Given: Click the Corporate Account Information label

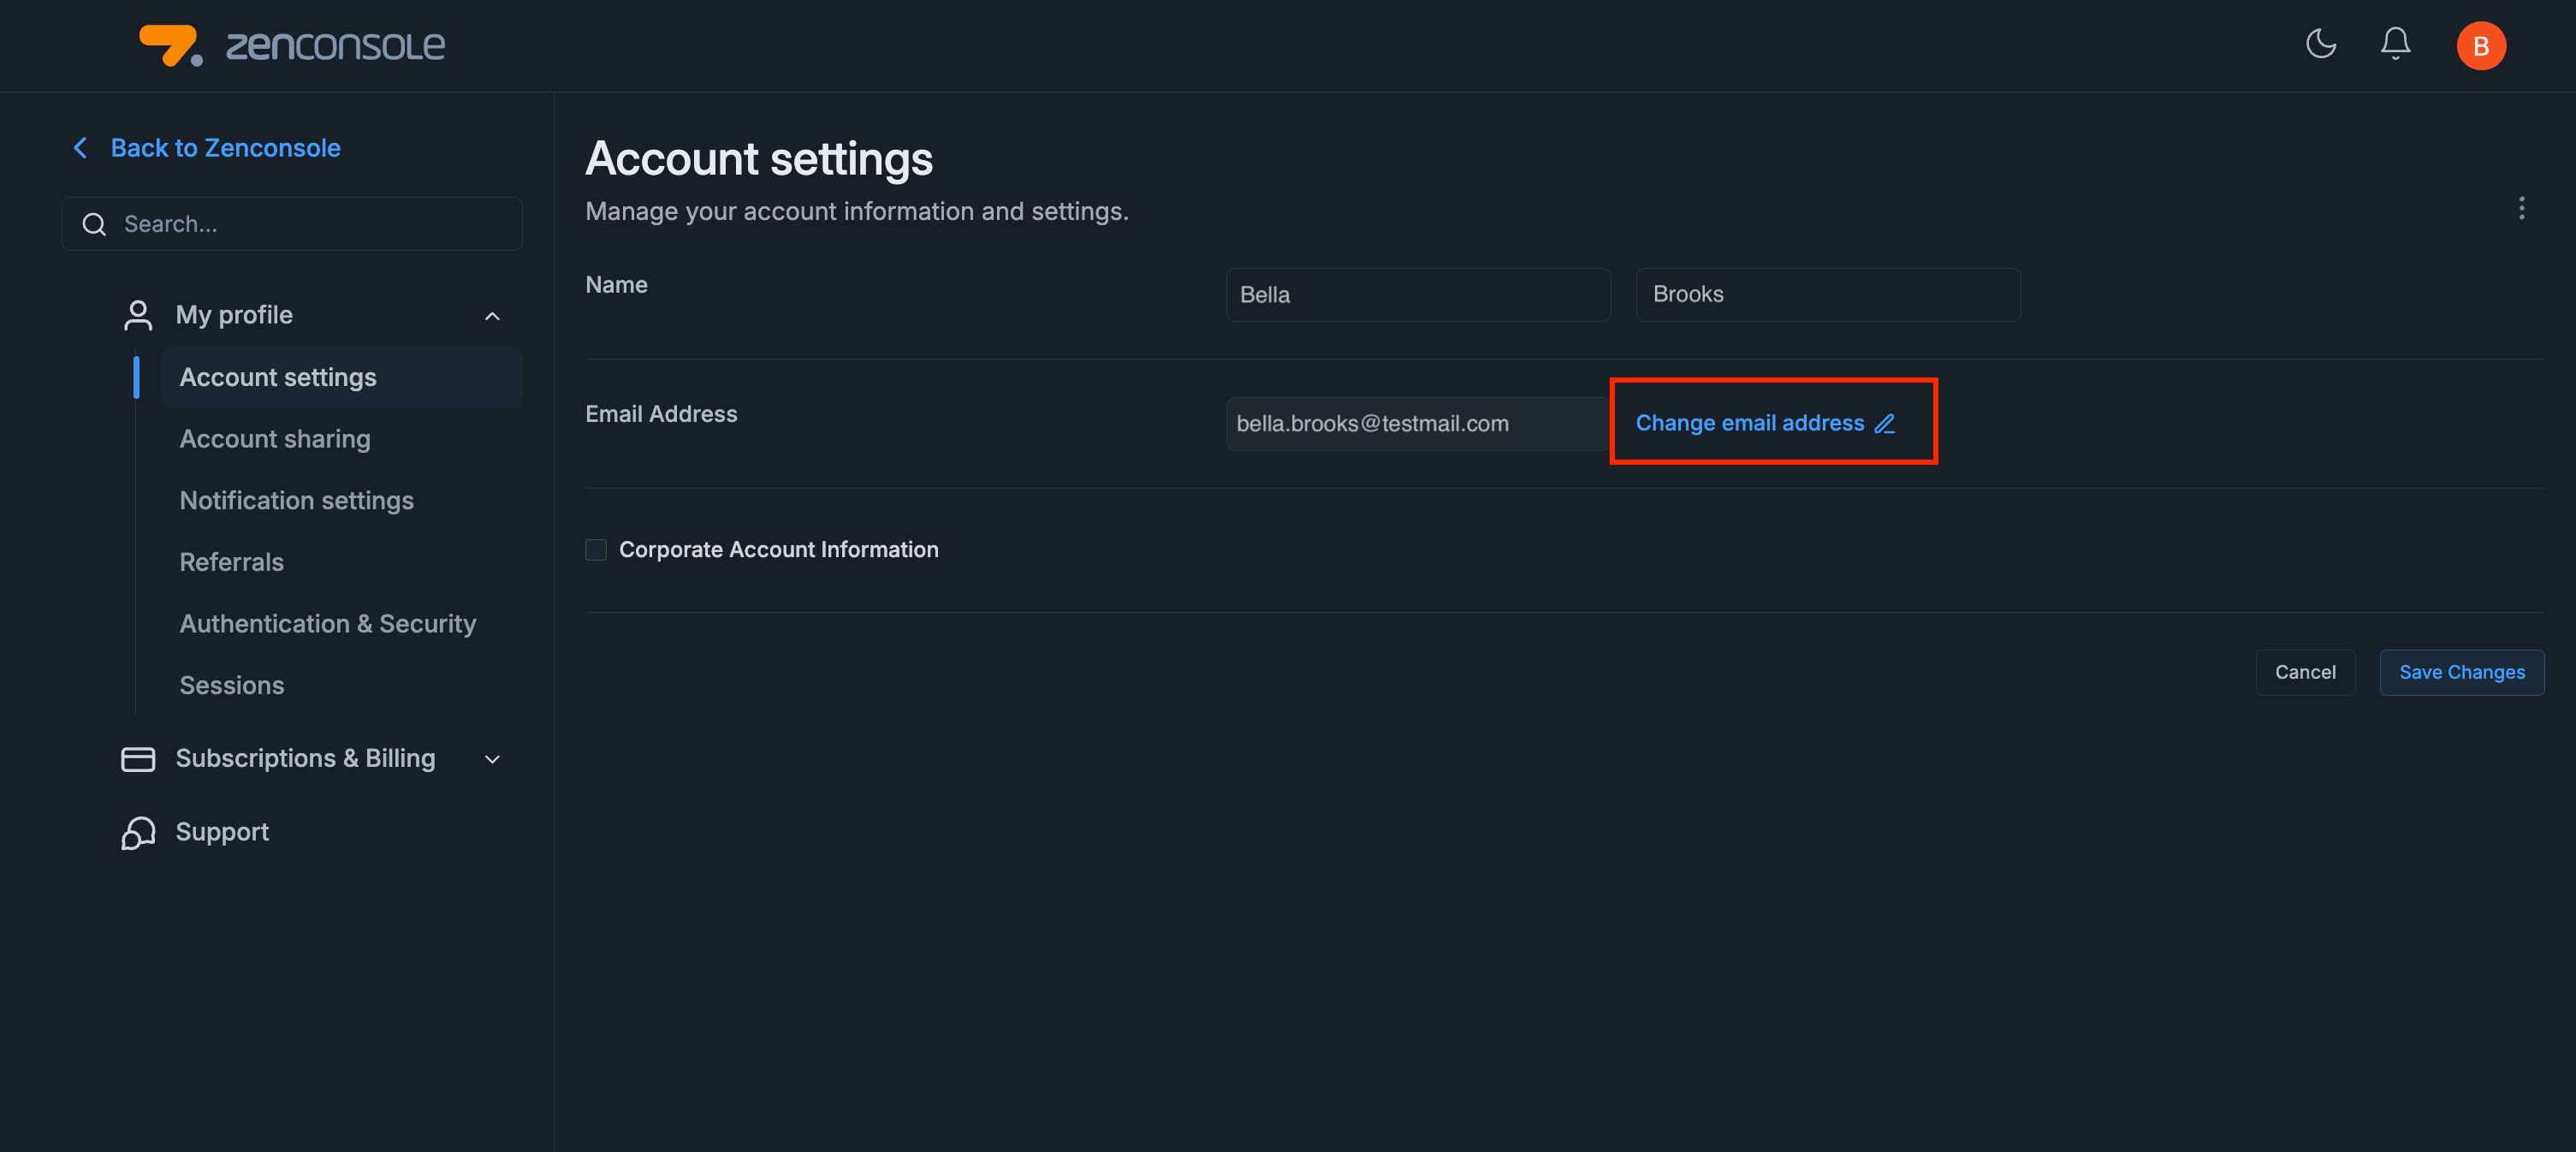Looking at the screenshot, I should pos(778,550).
